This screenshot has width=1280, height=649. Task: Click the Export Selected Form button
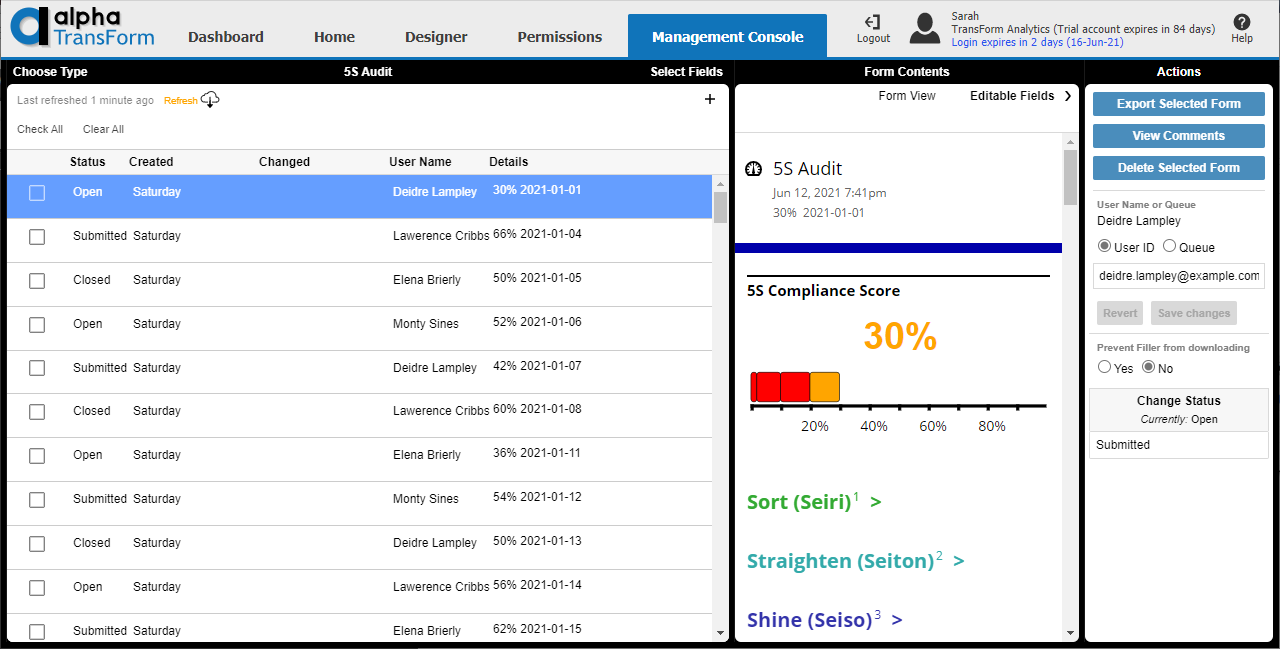1178,103
